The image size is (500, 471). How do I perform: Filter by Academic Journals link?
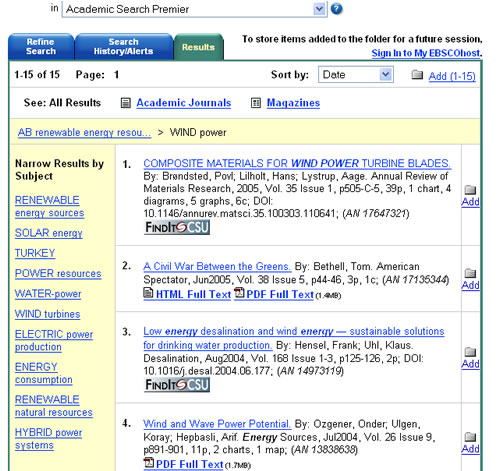(x=184, y=103)
